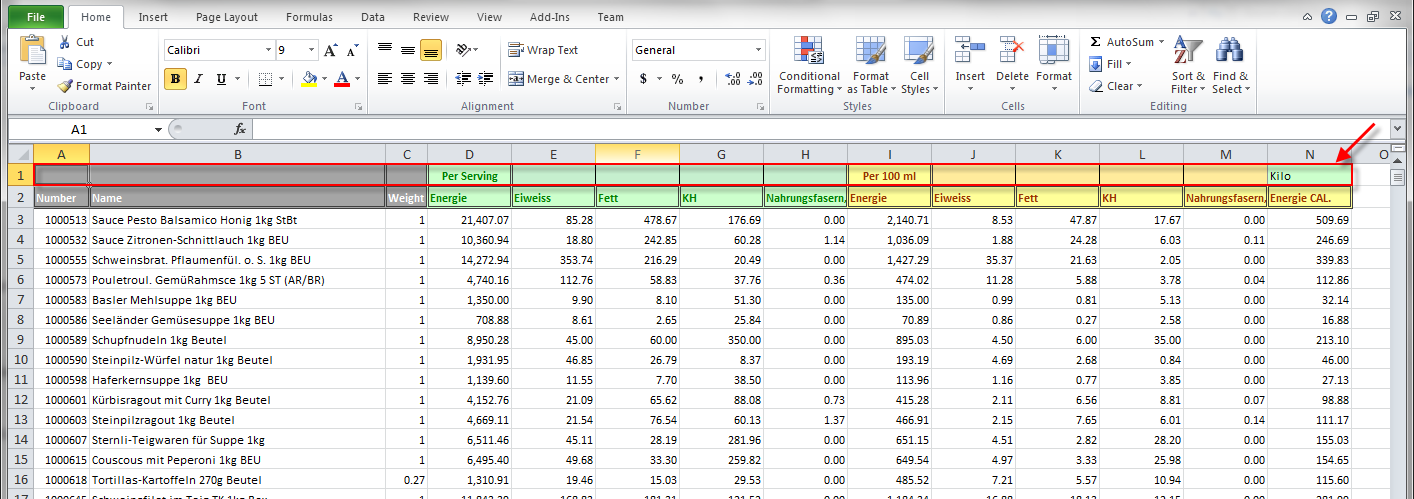Image resolution: width=1414 pixels, height=499 pixels.
Task: Click the Orientation icon
Action: (x=463, y=50)
